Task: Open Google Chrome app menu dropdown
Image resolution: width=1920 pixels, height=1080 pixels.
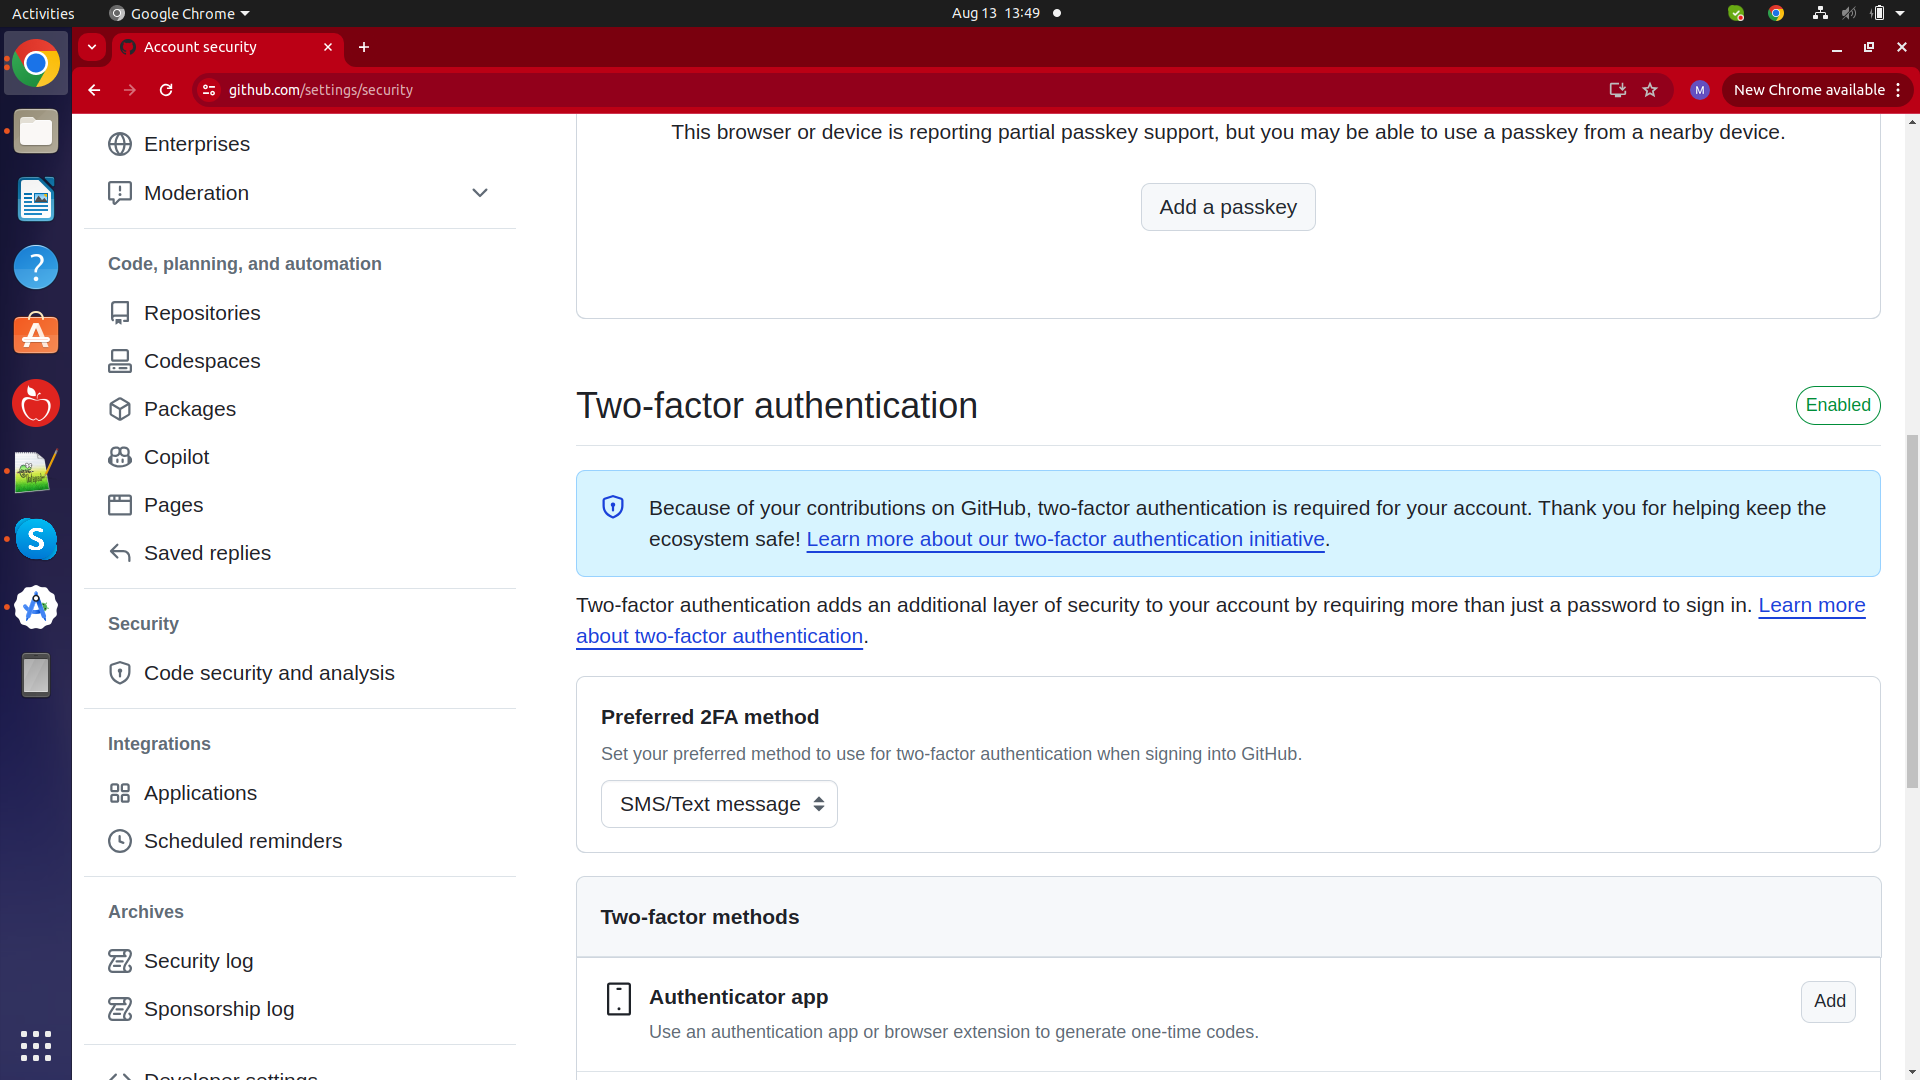Action: 180,13
